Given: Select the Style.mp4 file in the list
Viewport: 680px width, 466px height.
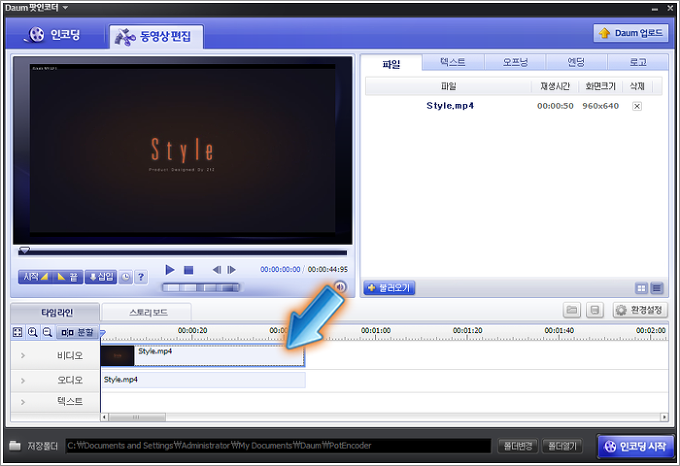Looking at the screenshot, I should click(450, 106).
